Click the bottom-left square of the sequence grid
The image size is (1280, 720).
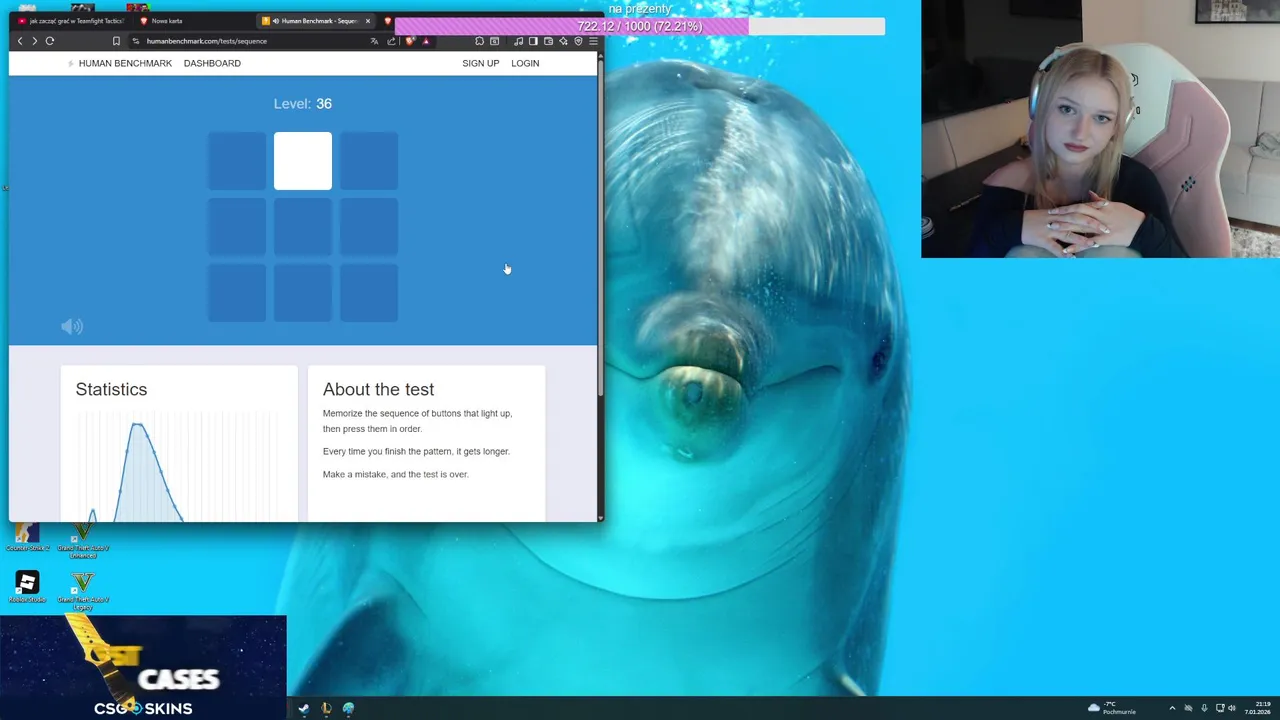click(237, 293)
